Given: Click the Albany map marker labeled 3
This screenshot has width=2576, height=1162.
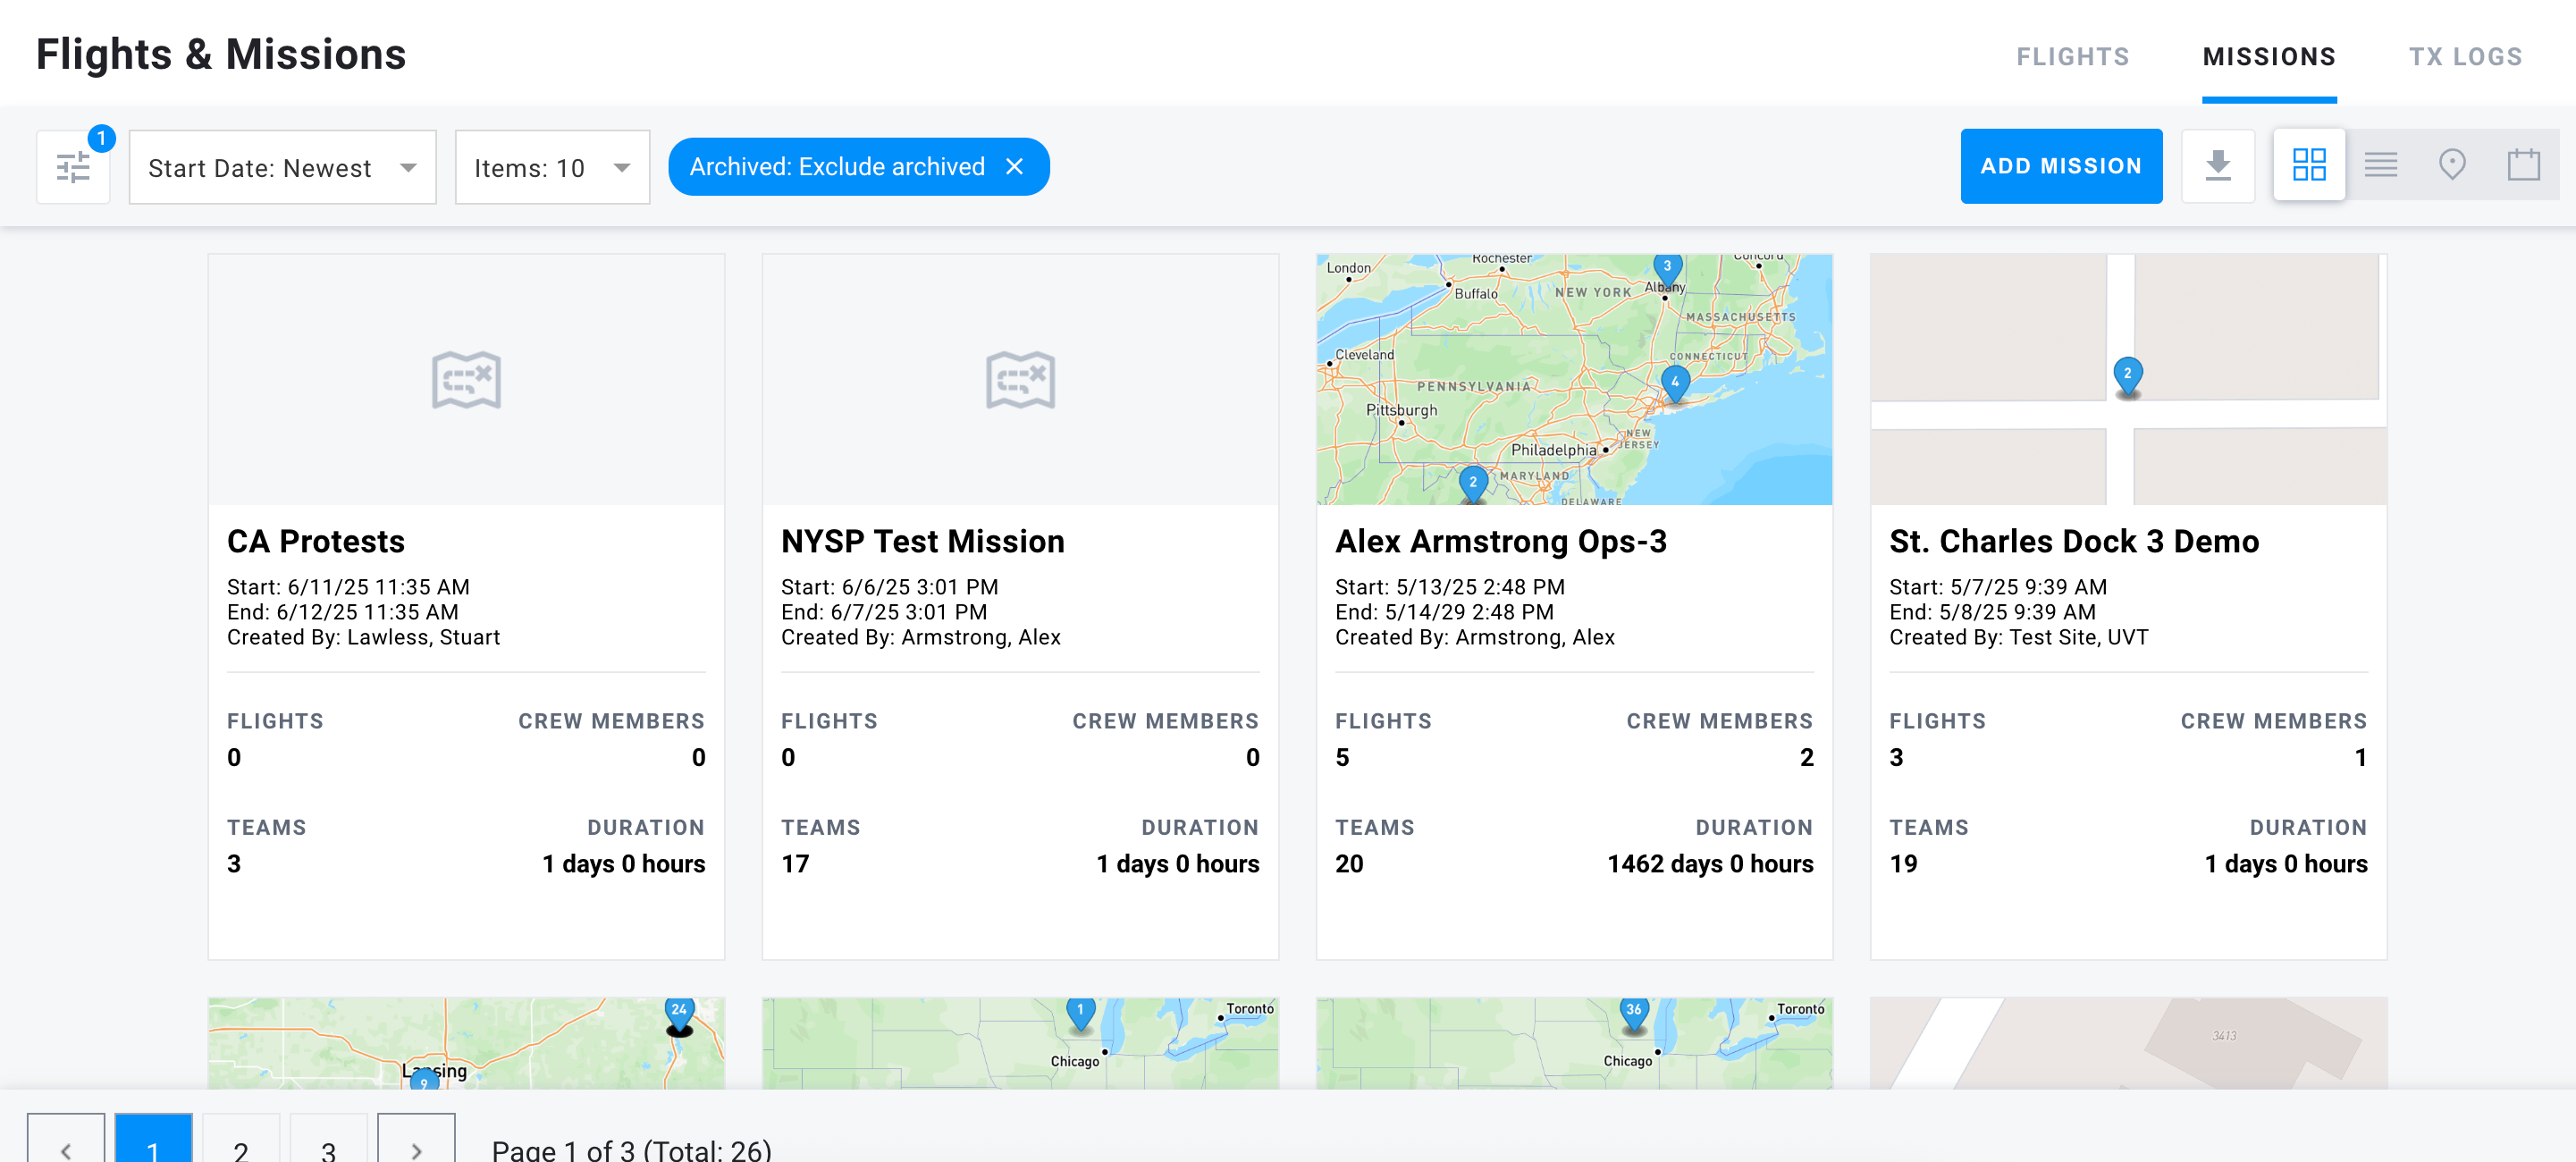Looking at the screenshot, I should click(1667, 268).
